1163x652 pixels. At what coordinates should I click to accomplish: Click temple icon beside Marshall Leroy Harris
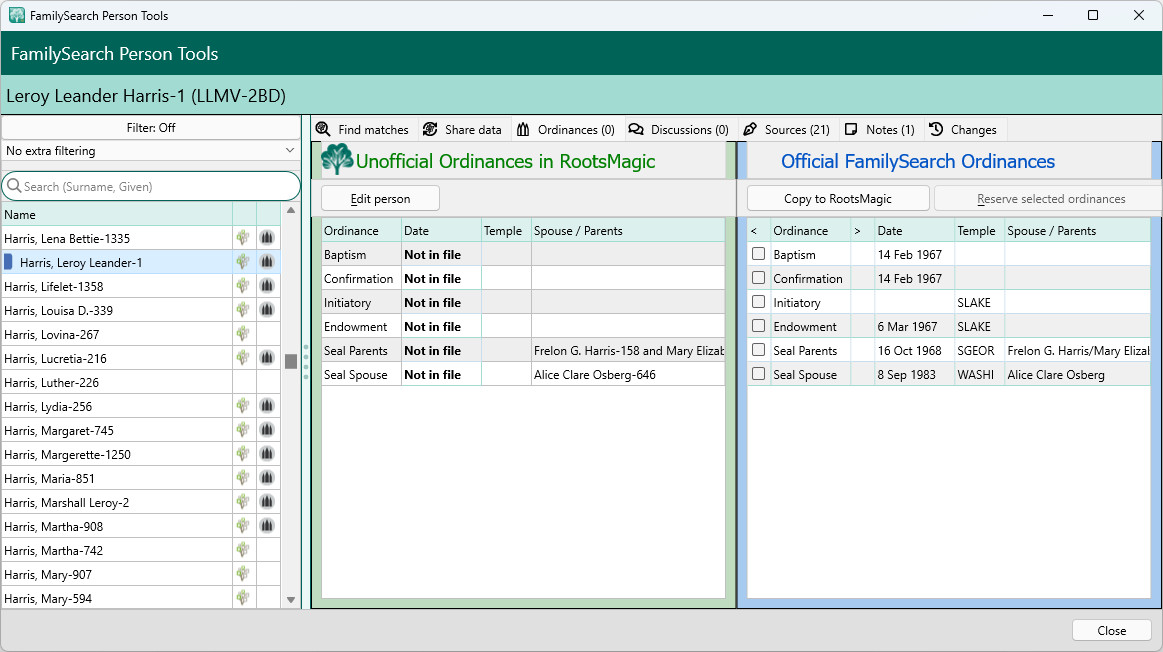[267, 502]
